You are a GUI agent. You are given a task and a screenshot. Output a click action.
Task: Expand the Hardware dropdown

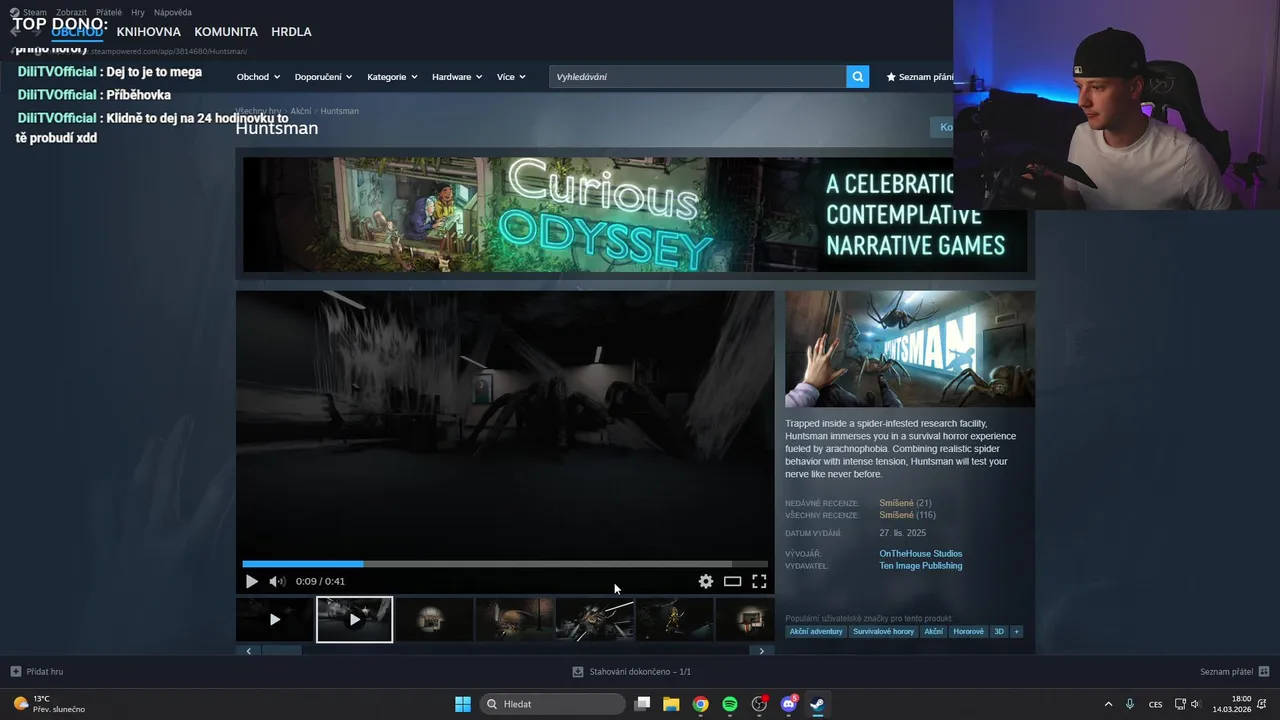tap(457, 77)
